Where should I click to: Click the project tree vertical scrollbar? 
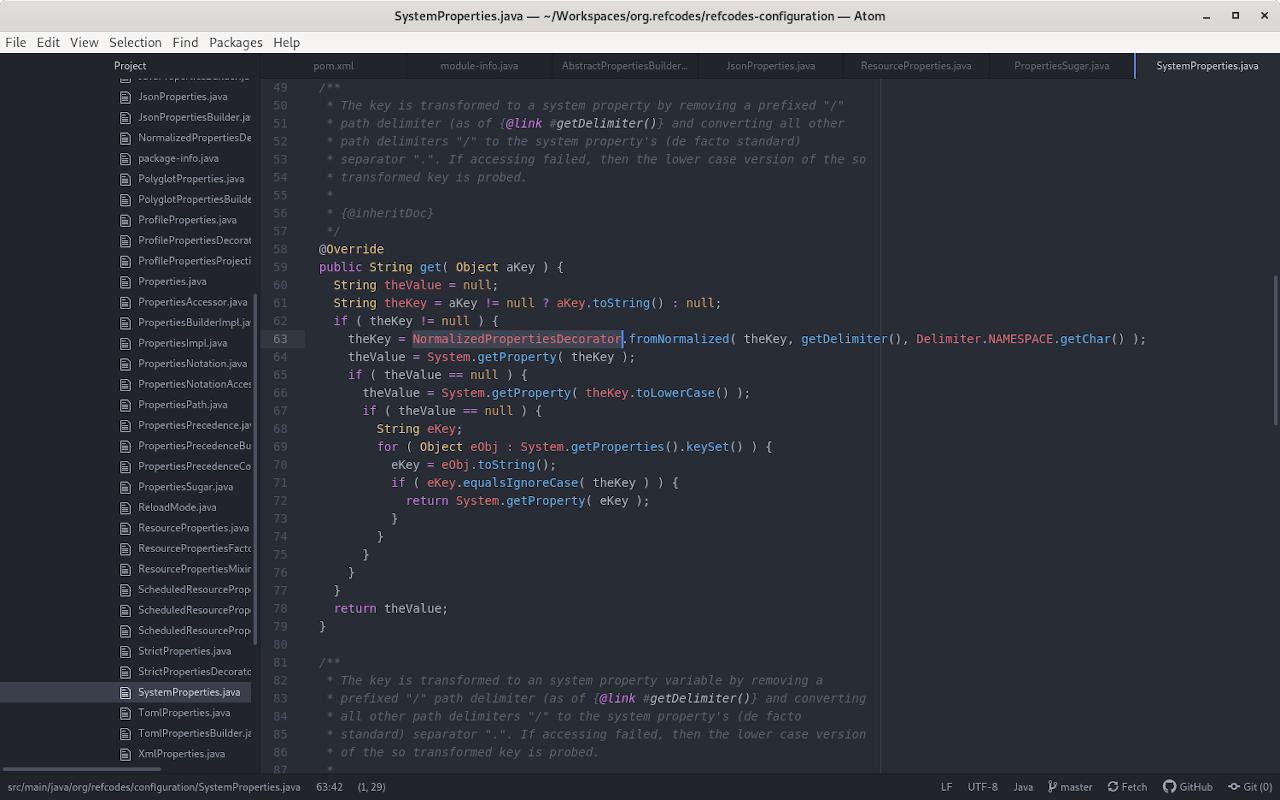(255, 468)
